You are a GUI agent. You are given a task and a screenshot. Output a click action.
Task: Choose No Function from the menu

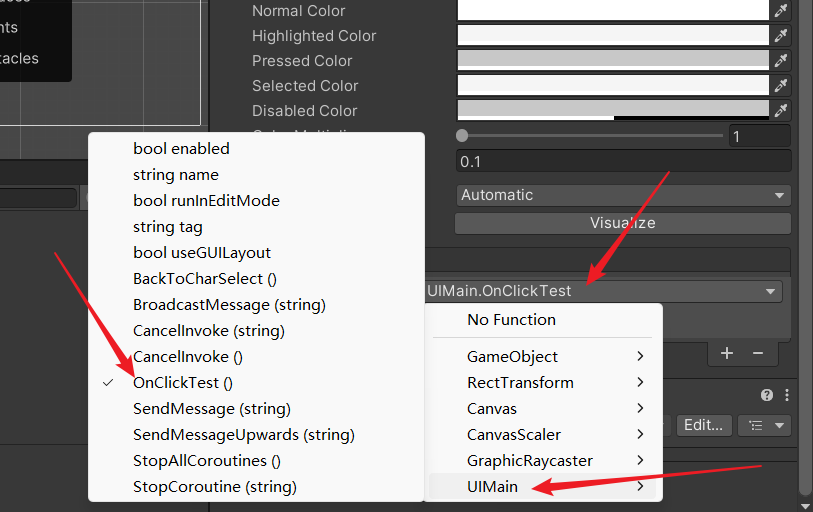coord(511,320)
